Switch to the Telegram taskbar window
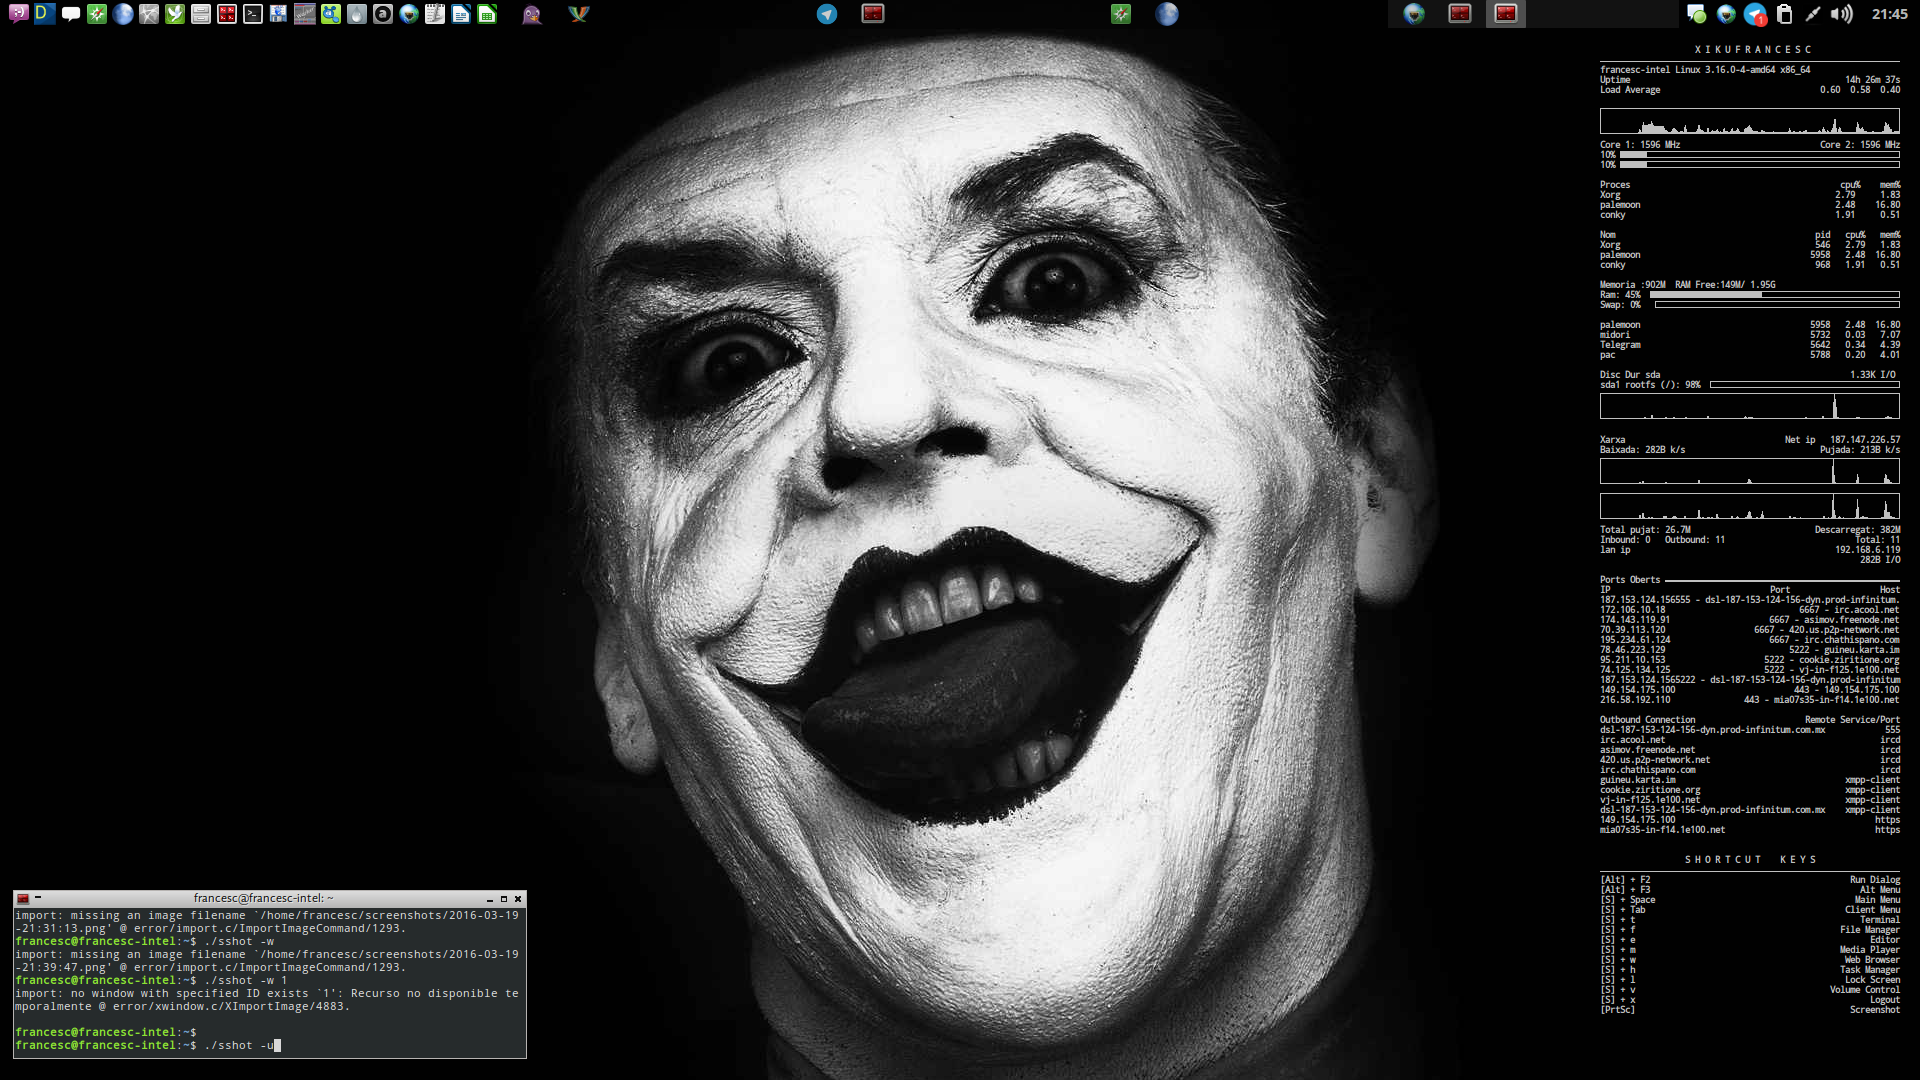This screenshot has width=1920, height=1080. point(827,14)
